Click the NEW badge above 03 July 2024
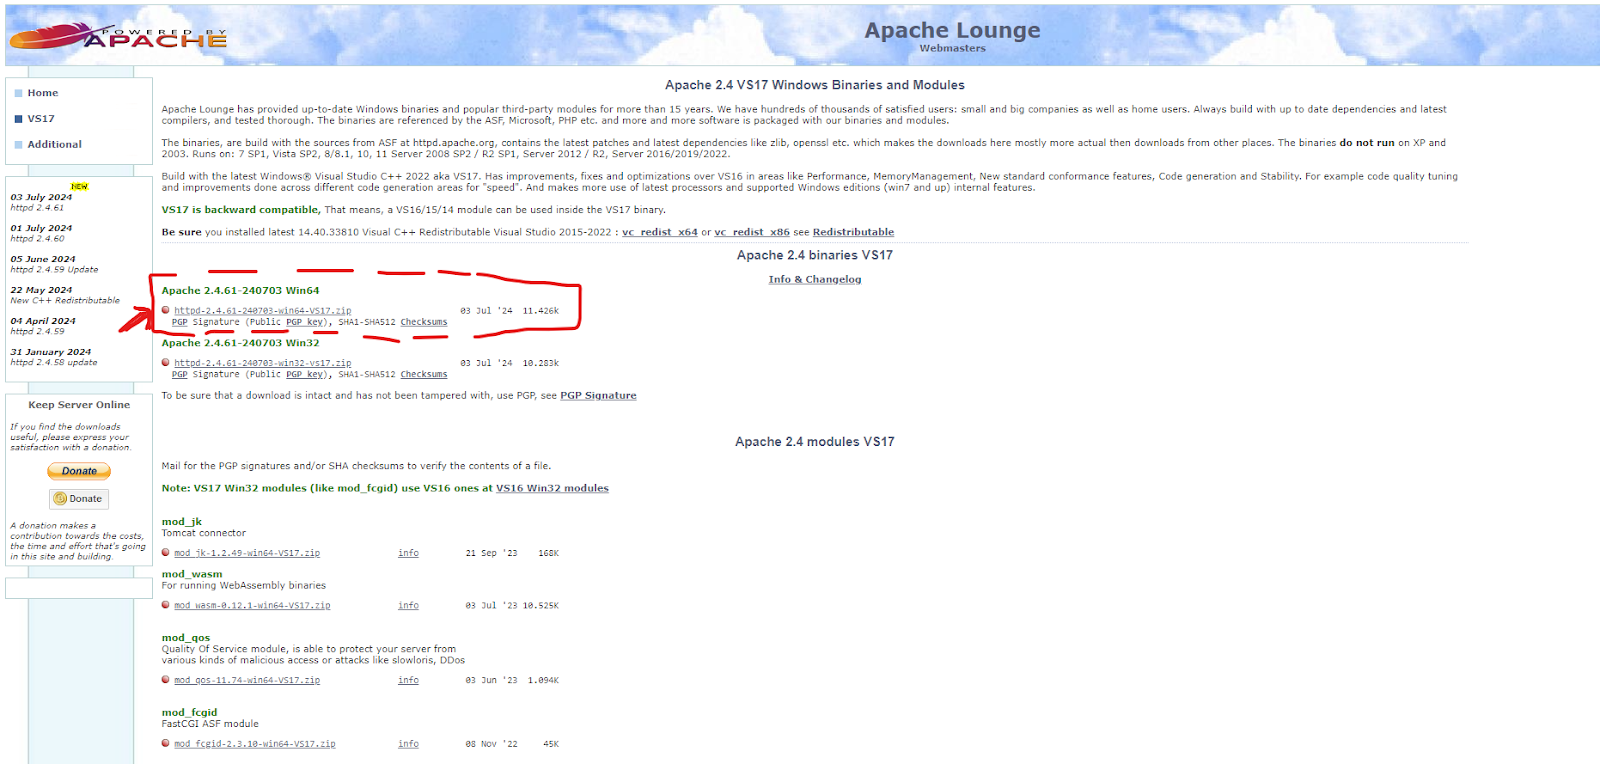 [80, 186]
